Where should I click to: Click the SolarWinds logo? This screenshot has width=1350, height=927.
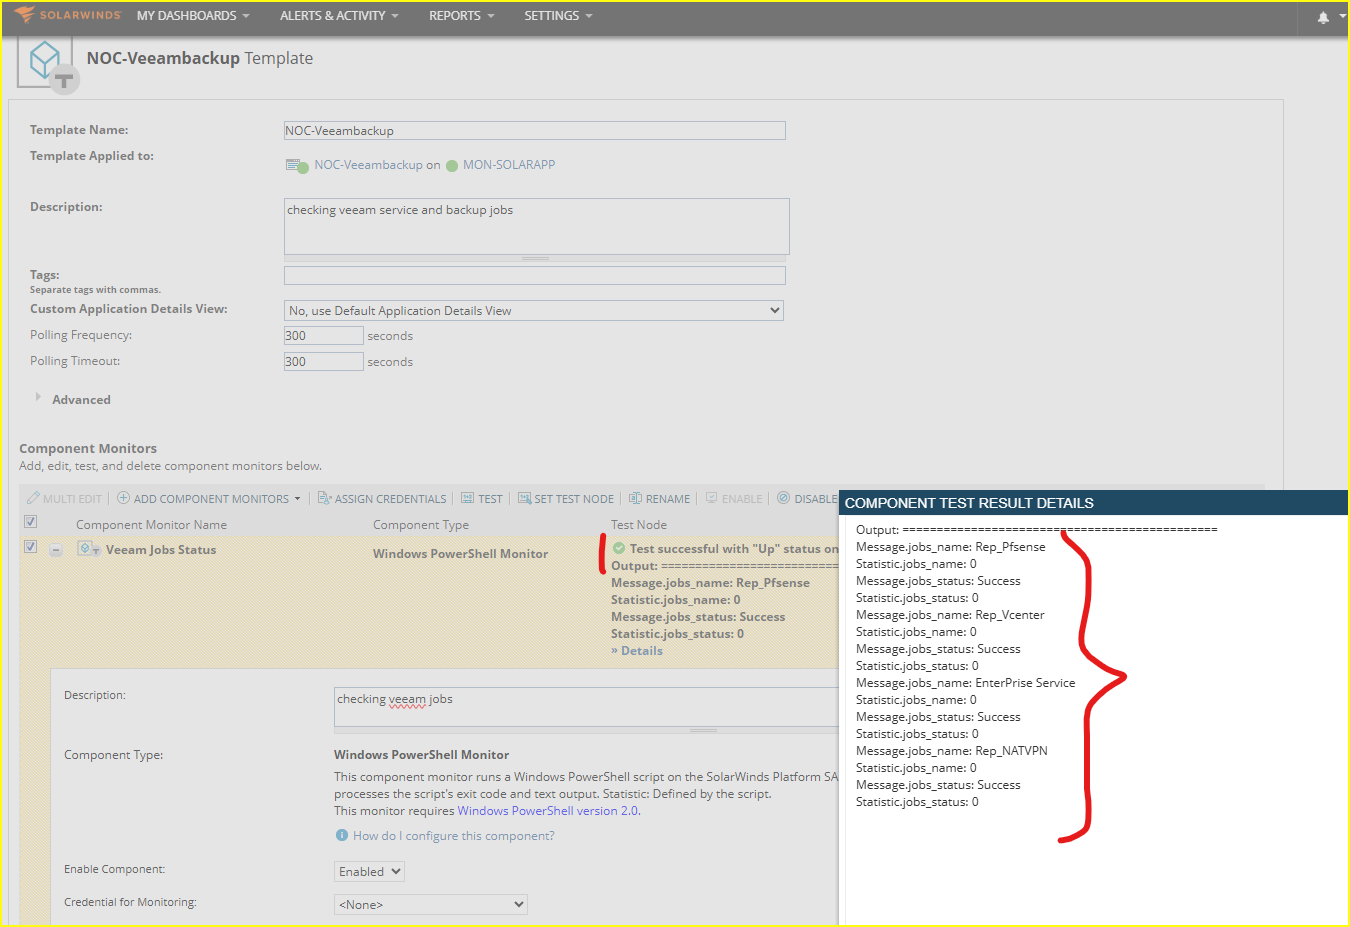point(67,15)
